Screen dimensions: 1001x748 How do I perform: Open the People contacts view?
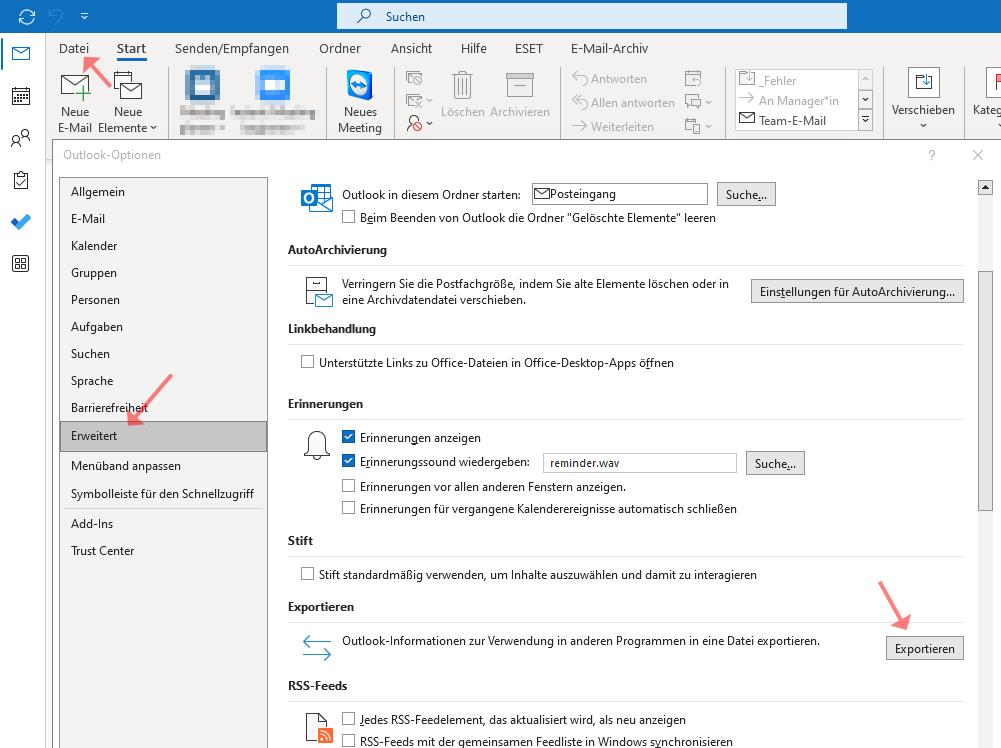click(20, 138)
